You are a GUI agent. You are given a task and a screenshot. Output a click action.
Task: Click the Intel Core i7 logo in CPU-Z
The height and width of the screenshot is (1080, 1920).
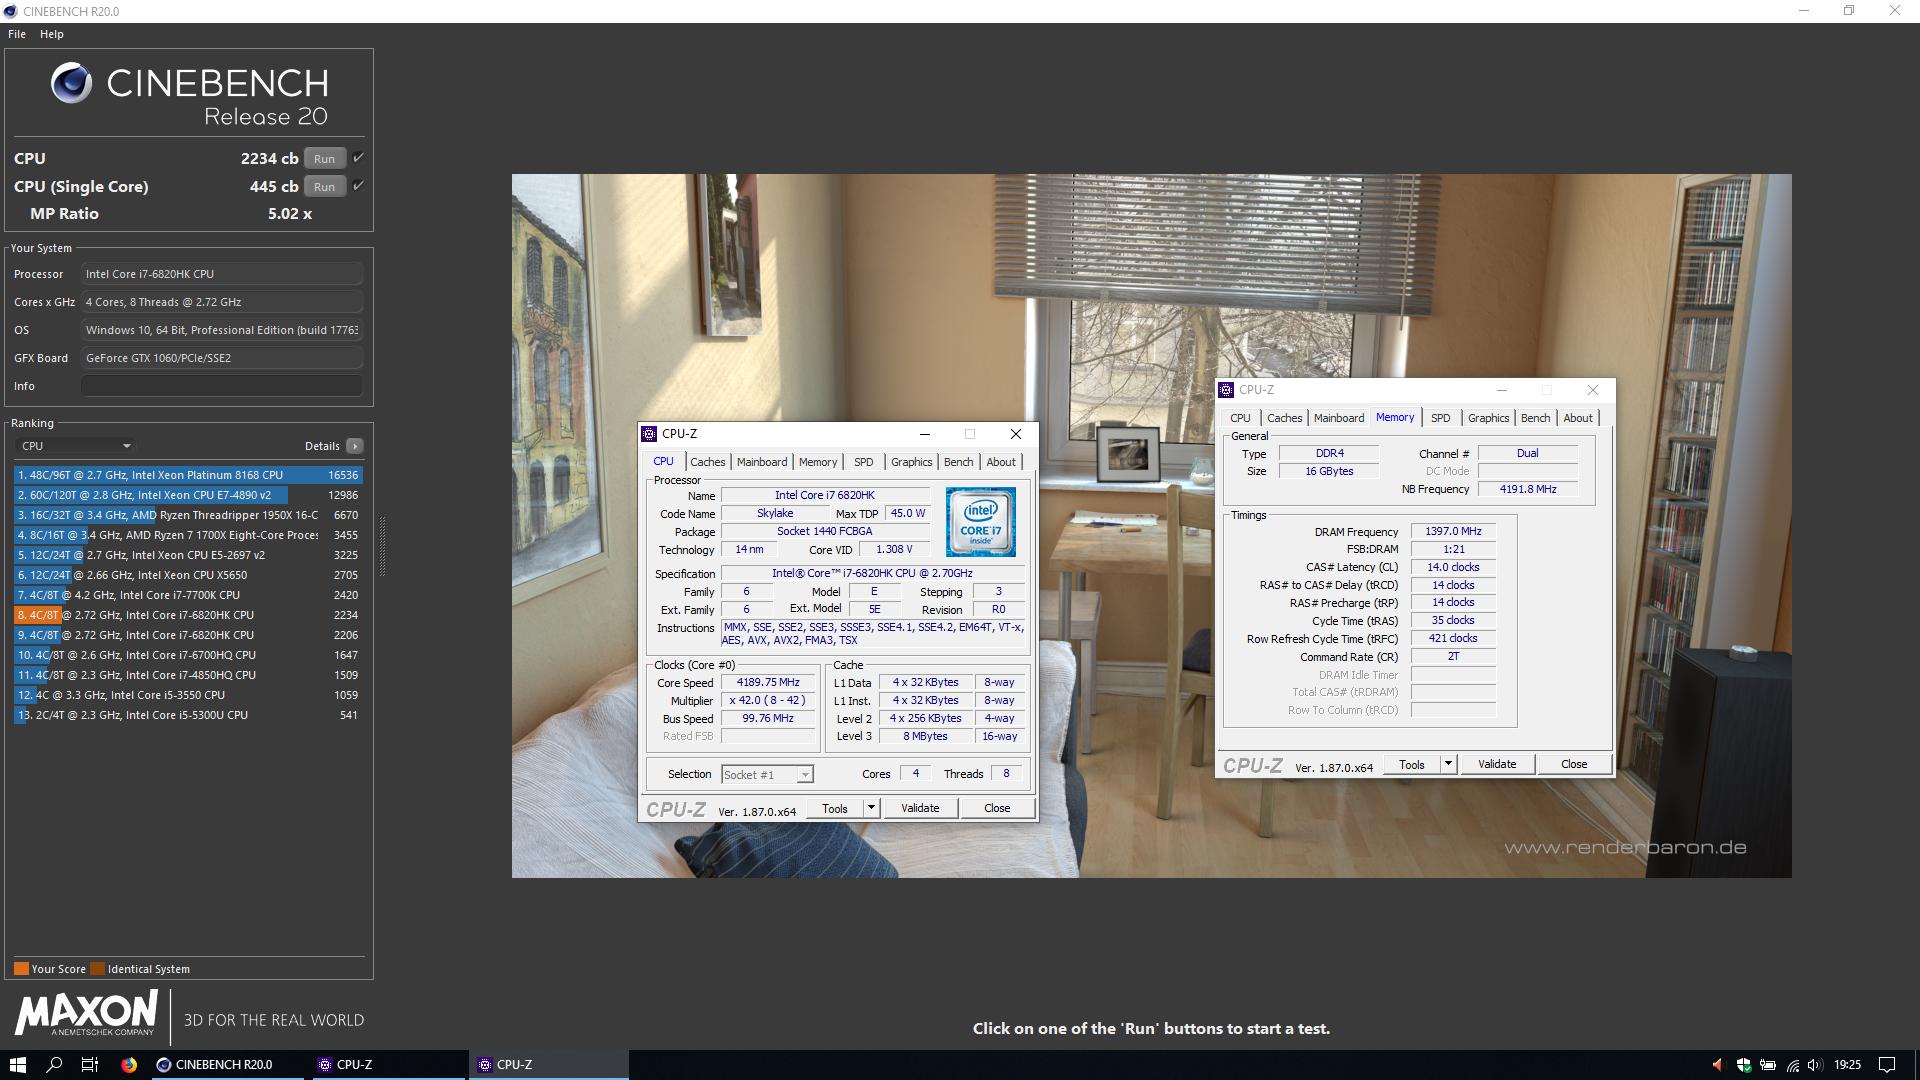(x=980, y=522)
